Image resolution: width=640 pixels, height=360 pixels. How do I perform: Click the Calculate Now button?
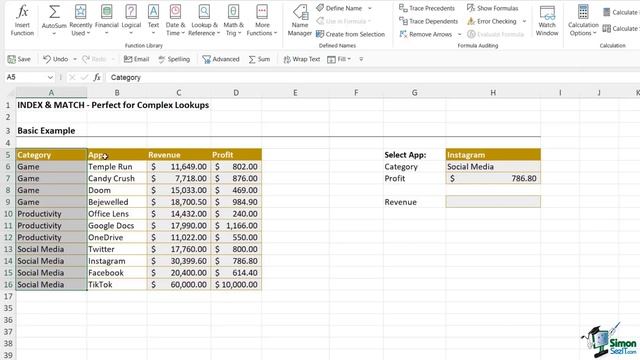(620, 12)
